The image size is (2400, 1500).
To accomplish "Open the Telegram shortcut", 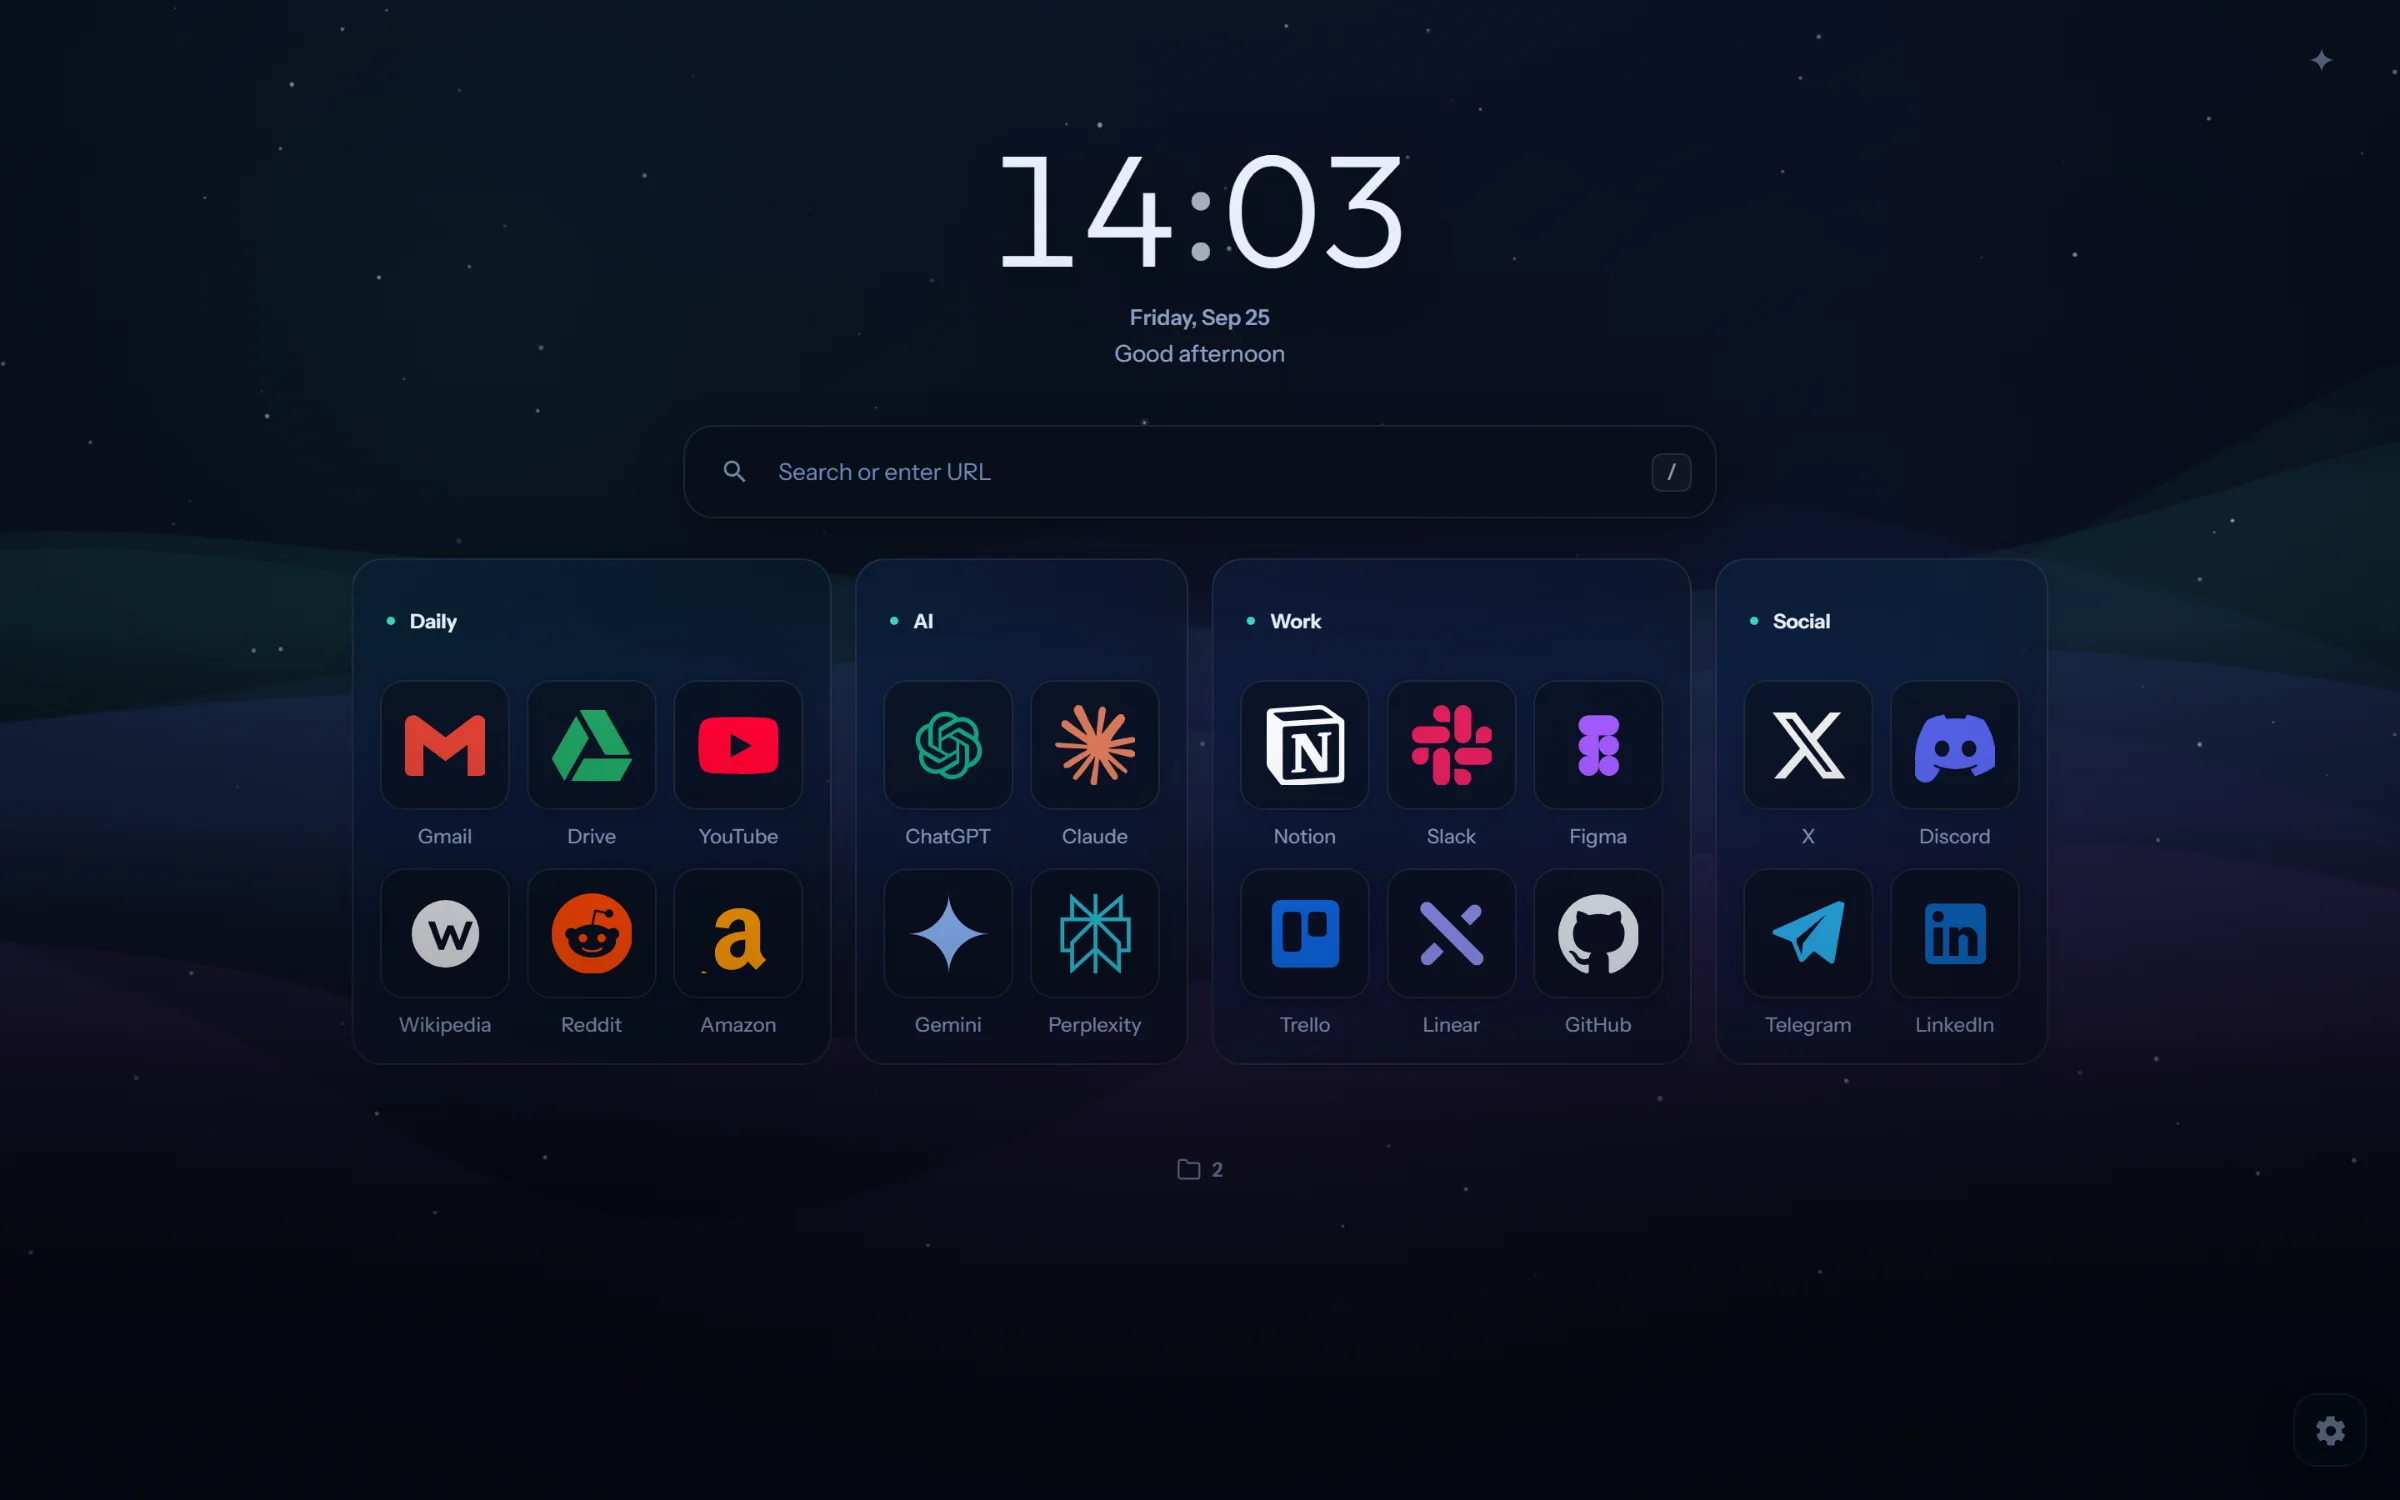I will [1808, 933].
